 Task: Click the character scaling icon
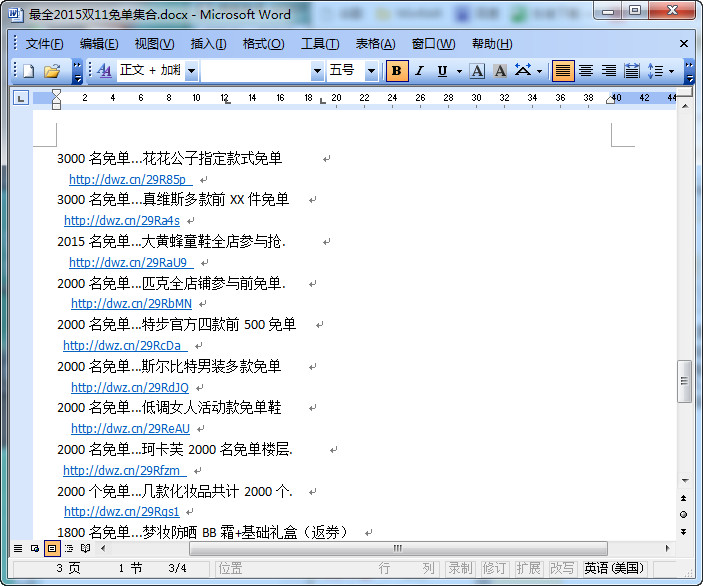tap(523, 70)
